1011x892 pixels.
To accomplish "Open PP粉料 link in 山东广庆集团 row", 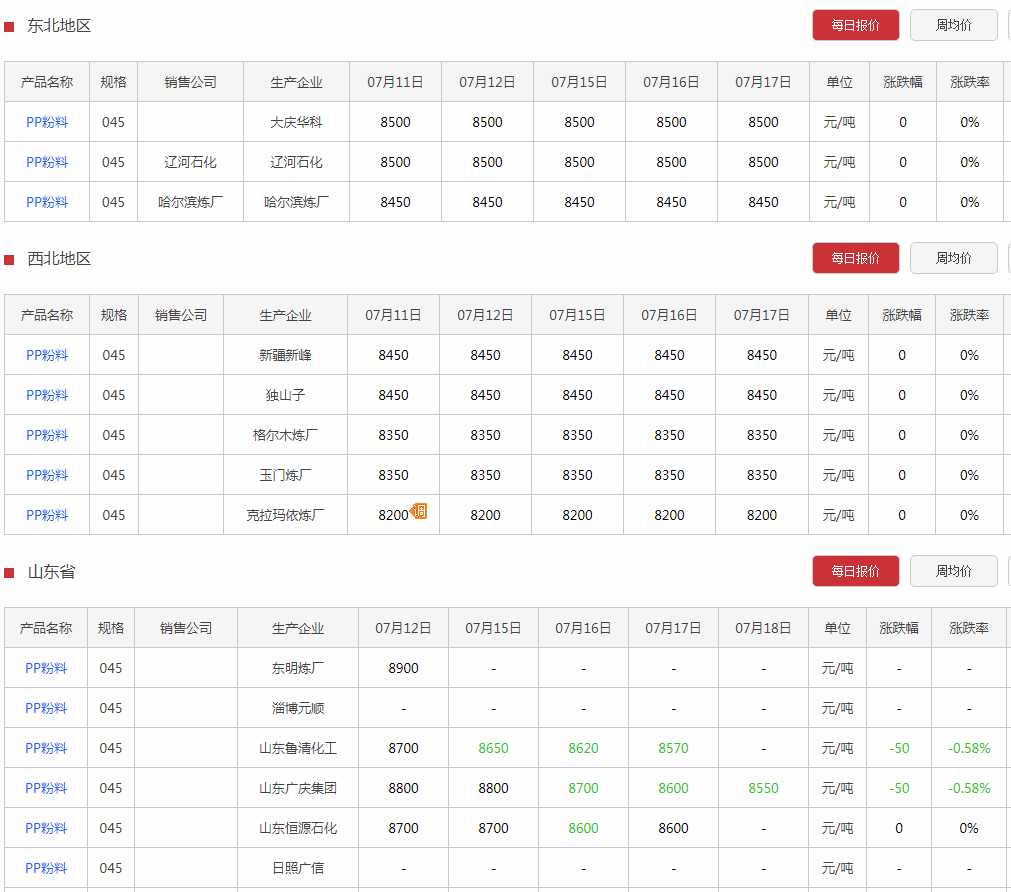I will (46, 788).
